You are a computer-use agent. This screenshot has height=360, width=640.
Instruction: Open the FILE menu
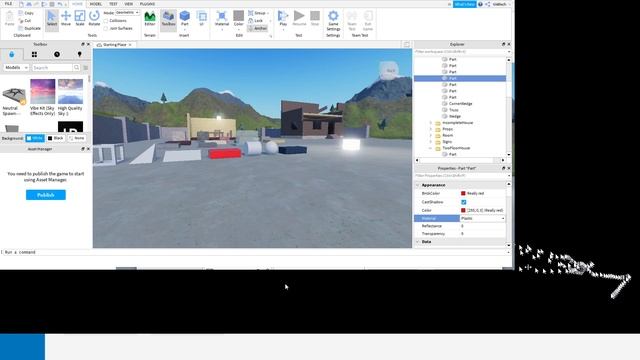[x=8, y=4]
